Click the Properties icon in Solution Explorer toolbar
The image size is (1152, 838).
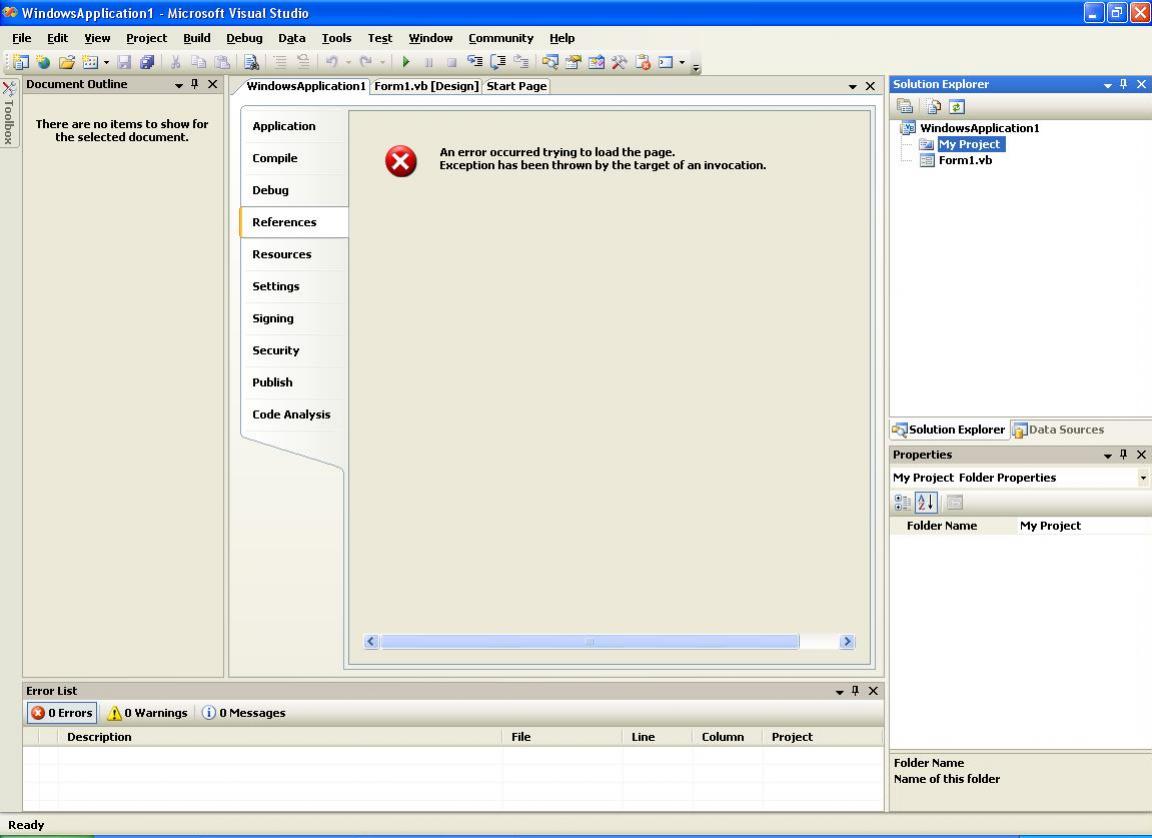click(905, 107)
